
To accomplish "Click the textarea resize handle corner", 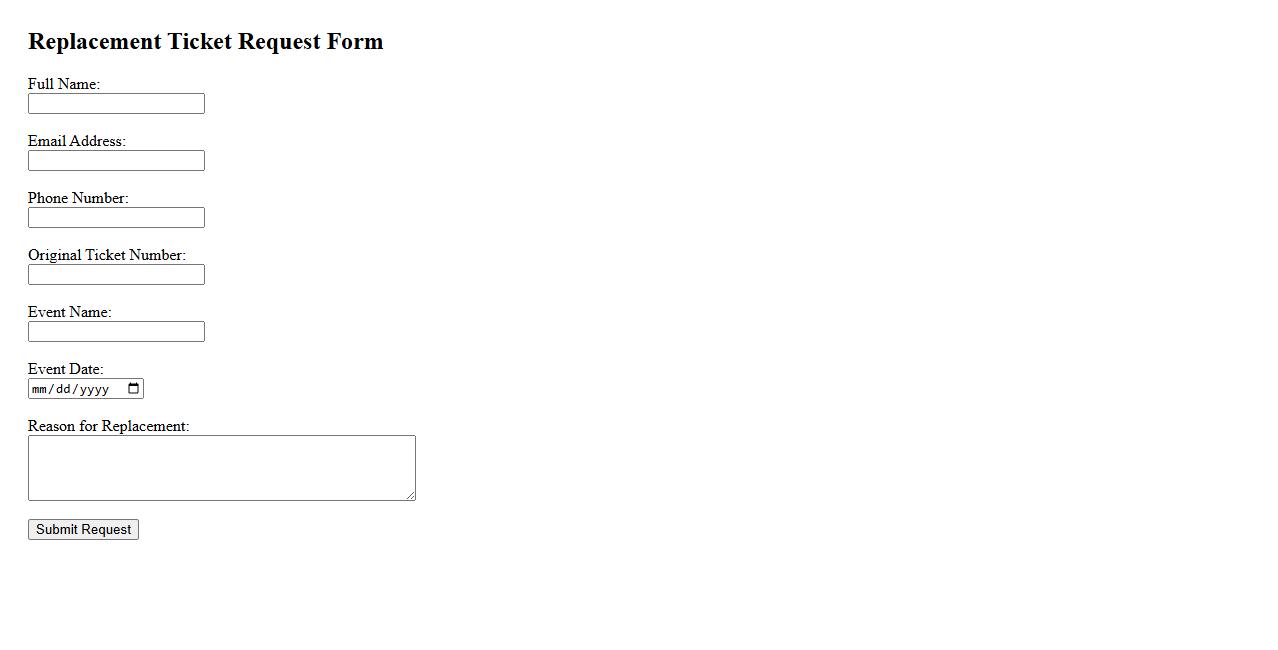I will click(410, 495).
